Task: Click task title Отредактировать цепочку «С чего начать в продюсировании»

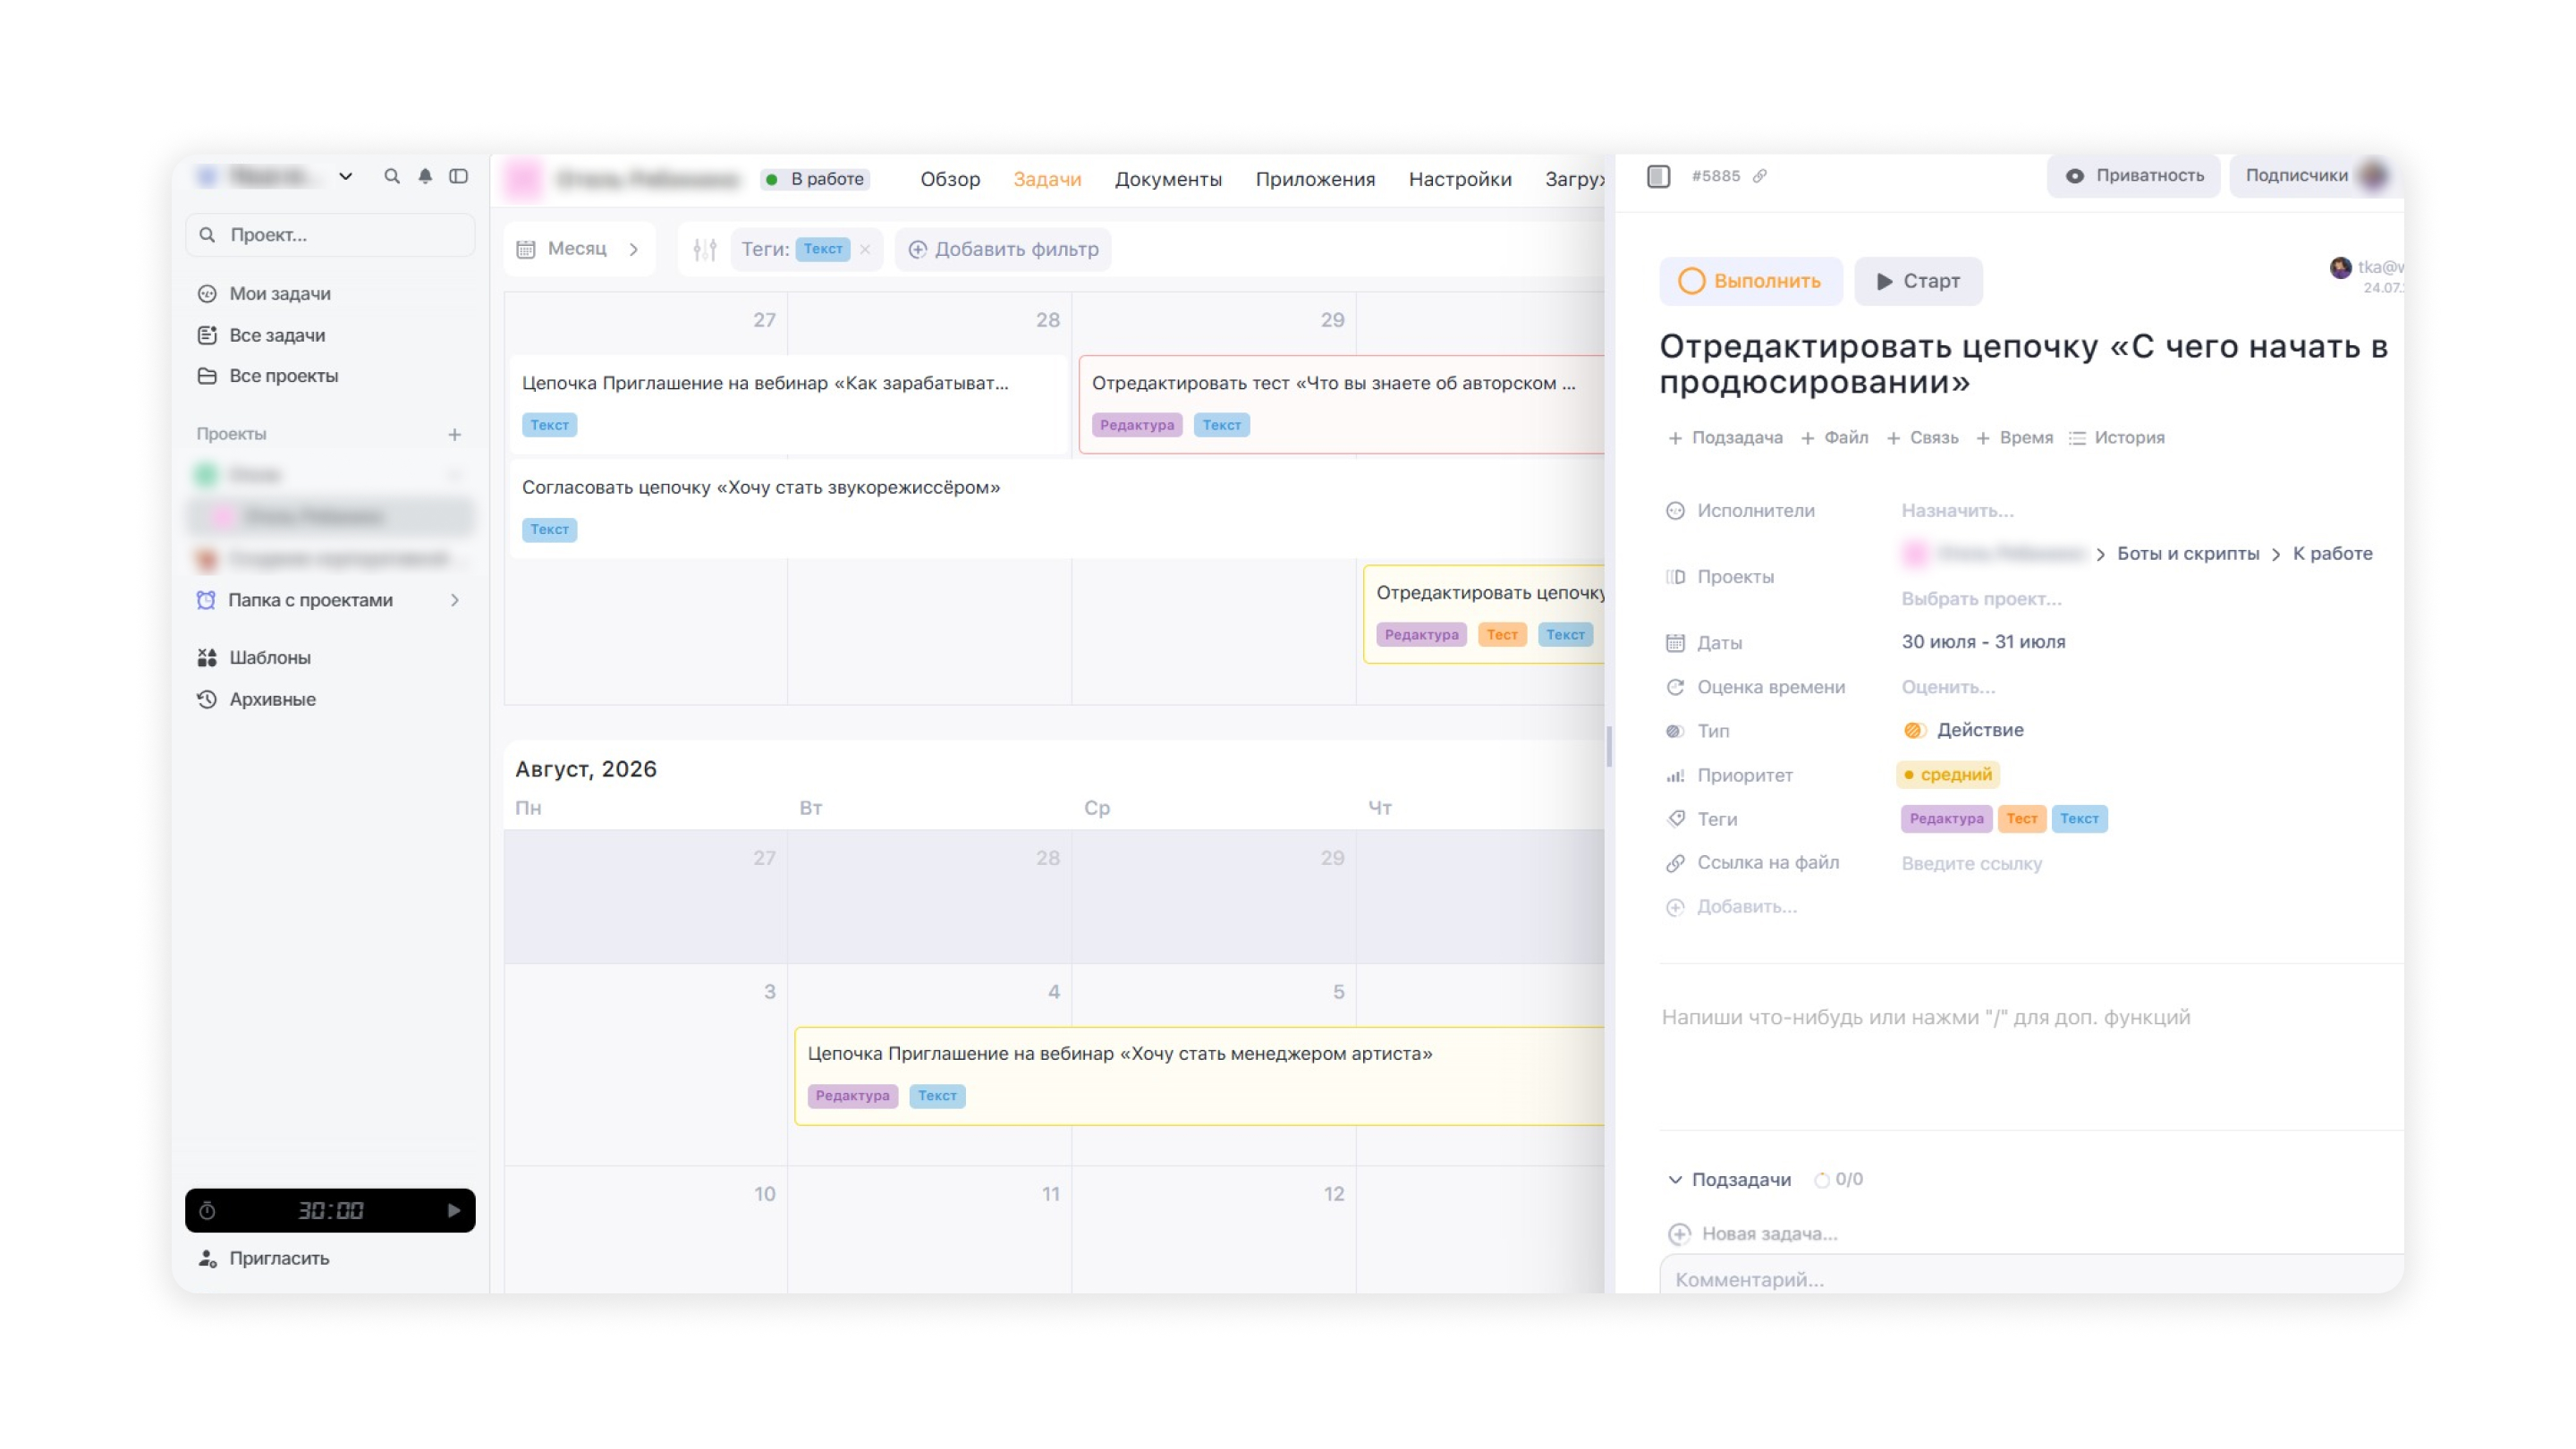Action: point(2023,364)
